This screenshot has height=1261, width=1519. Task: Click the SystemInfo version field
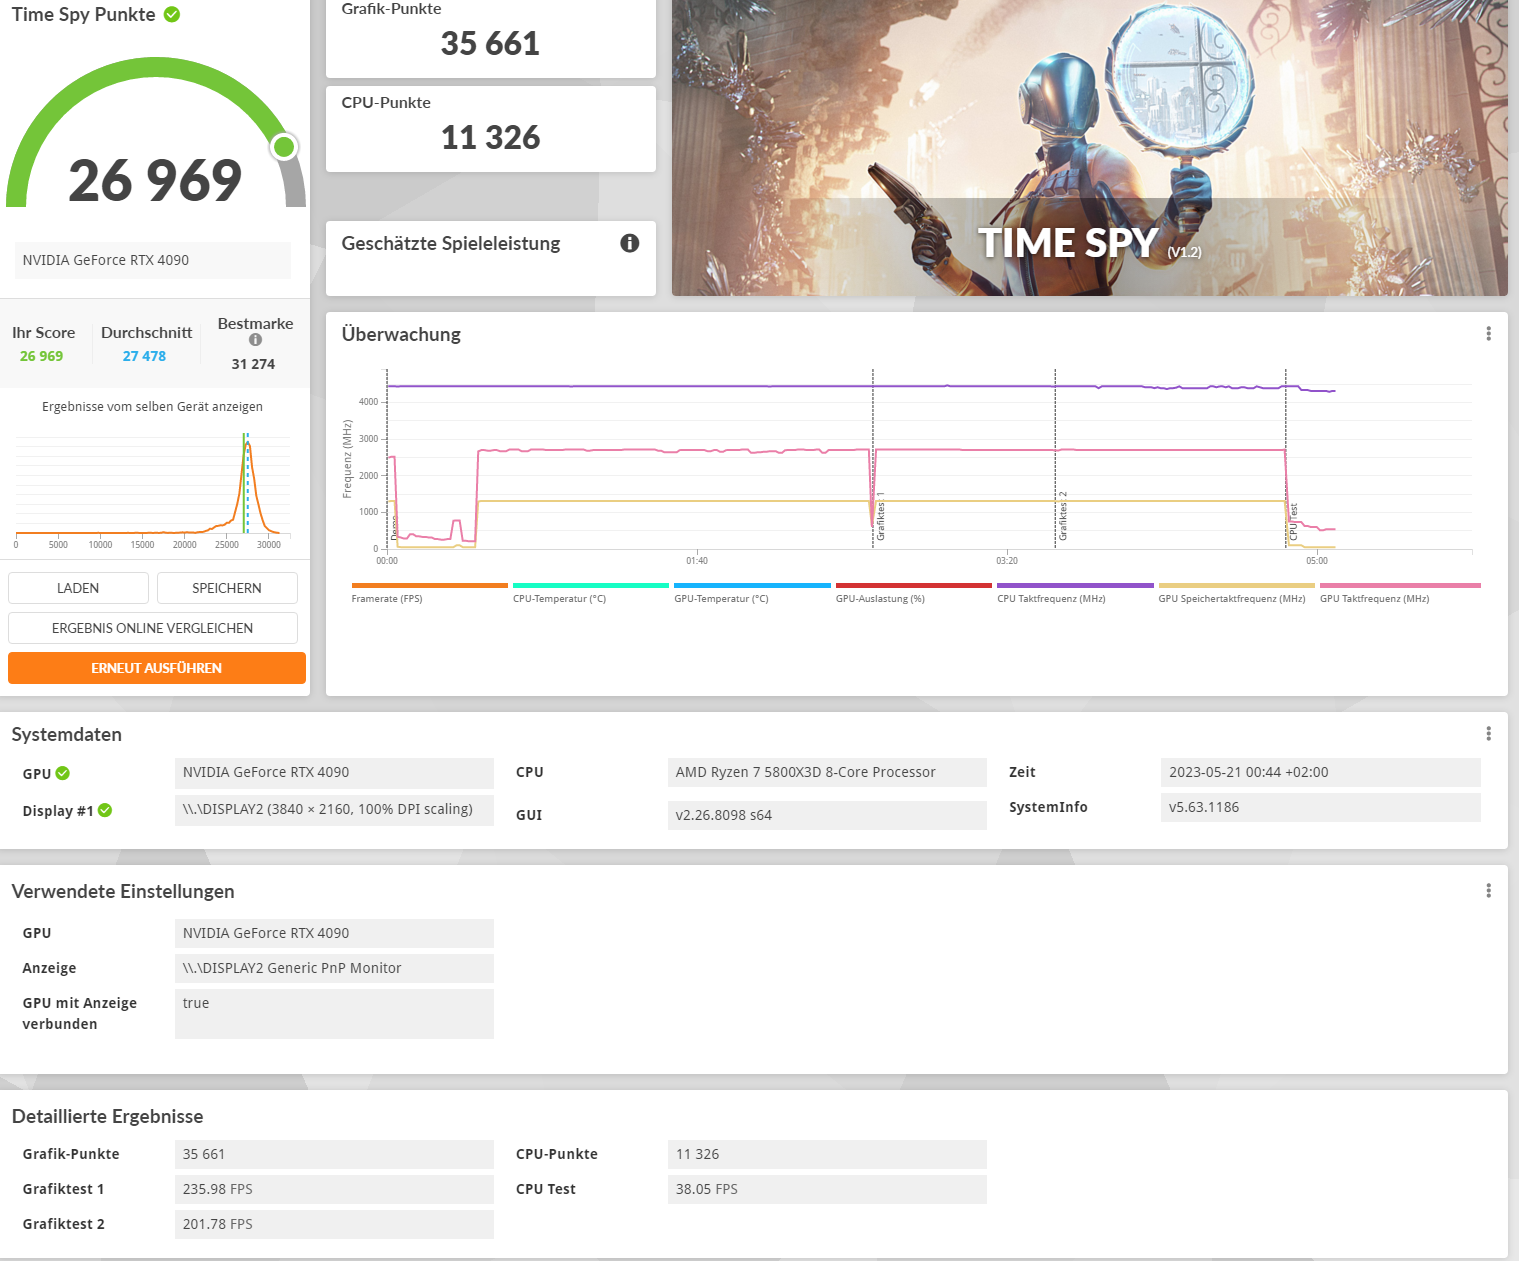1320,807
